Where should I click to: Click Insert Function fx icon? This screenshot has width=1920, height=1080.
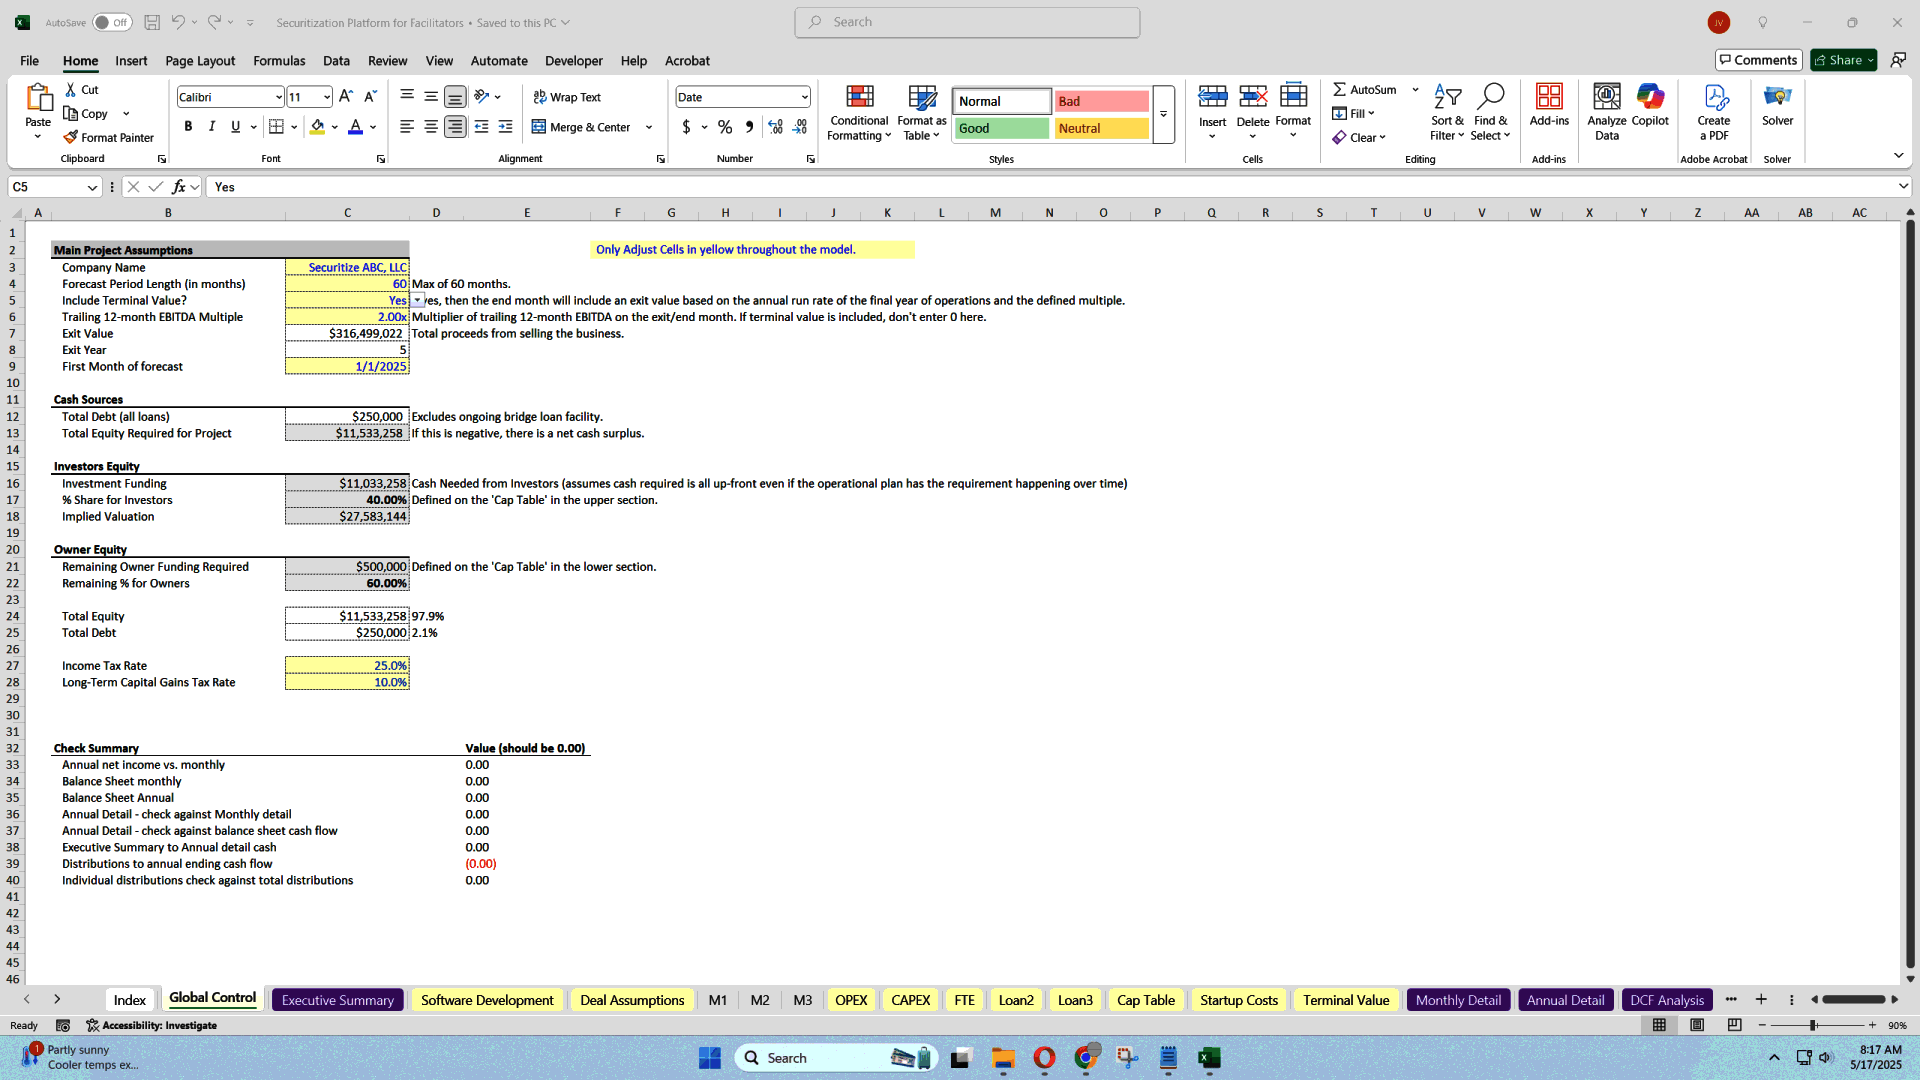pyautogui.click(x=179, y=187)
